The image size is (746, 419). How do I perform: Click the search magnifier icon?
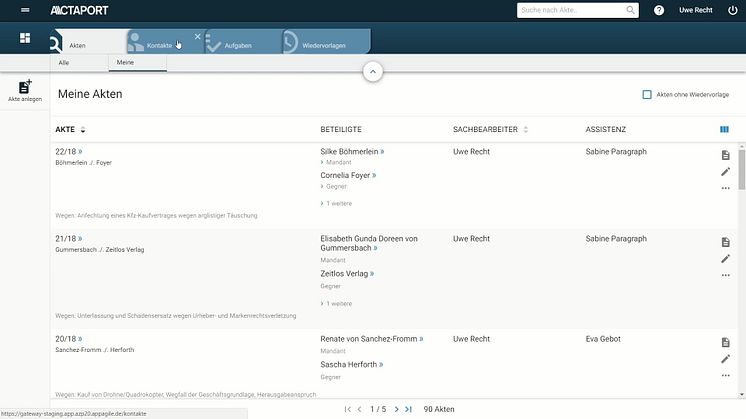click(630, 10)
